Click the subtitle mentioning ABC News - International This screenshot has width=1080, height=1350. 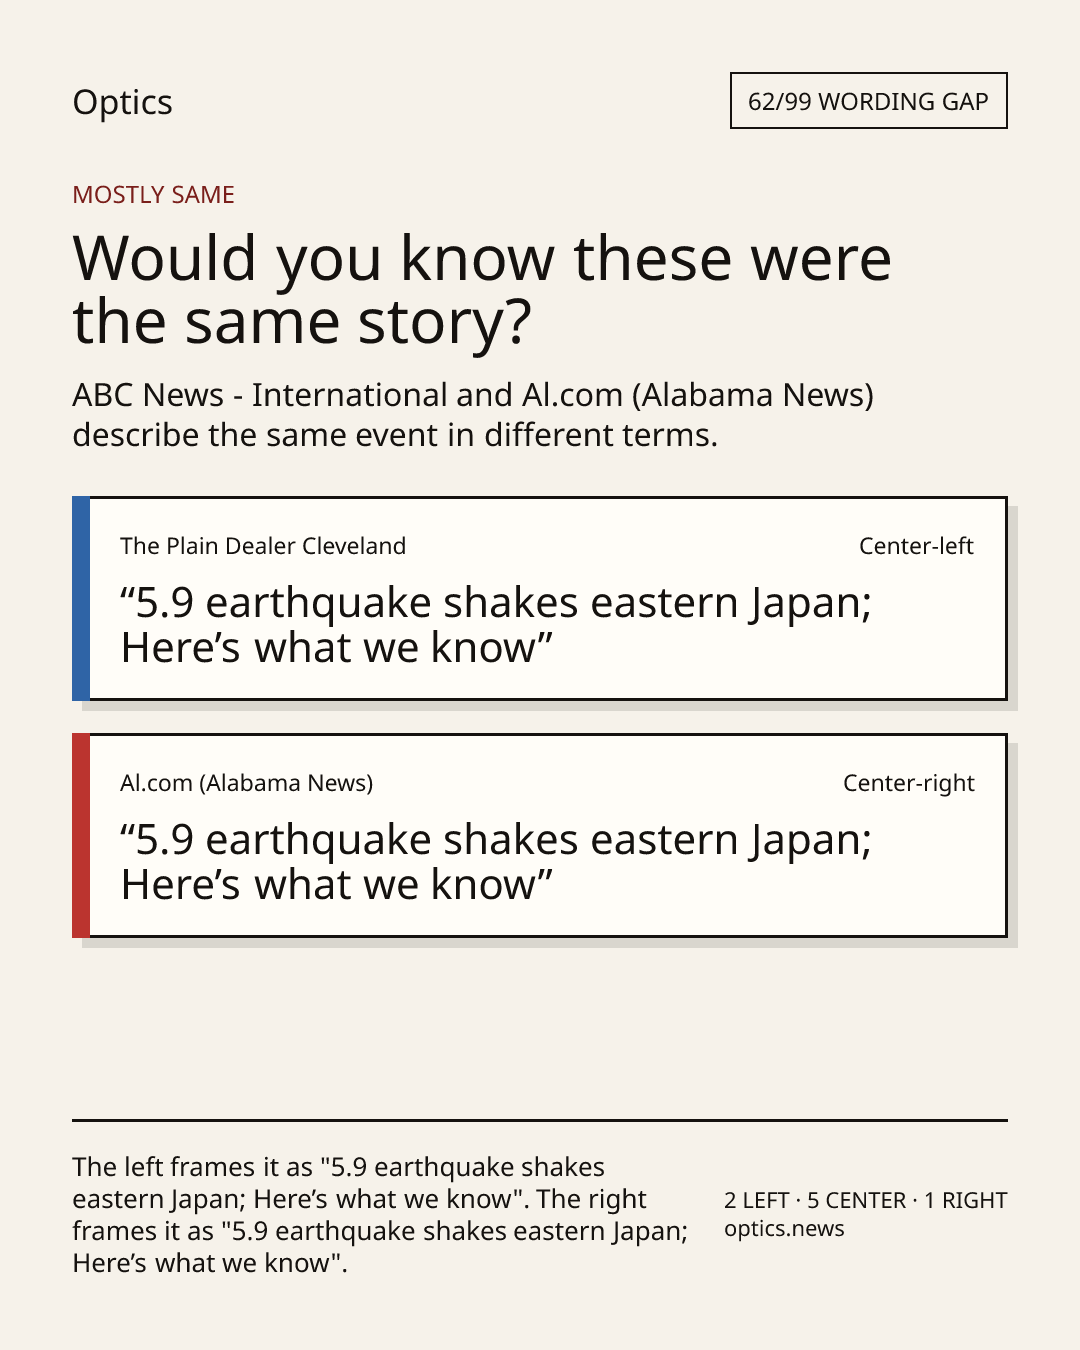pos(473,415)
